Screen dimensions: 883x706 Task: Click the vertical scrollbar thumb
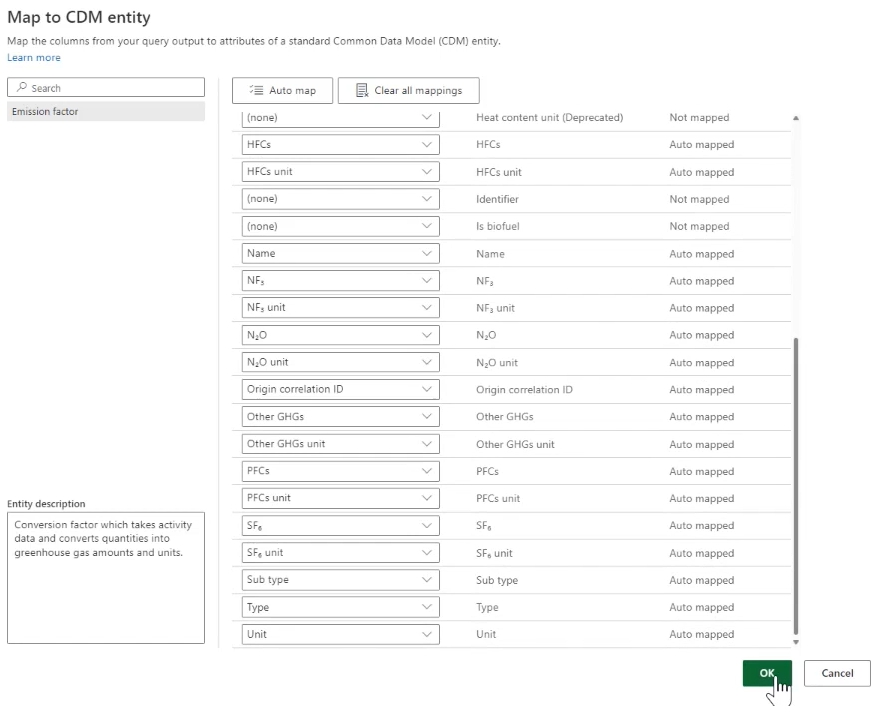[x=796, y=485]
